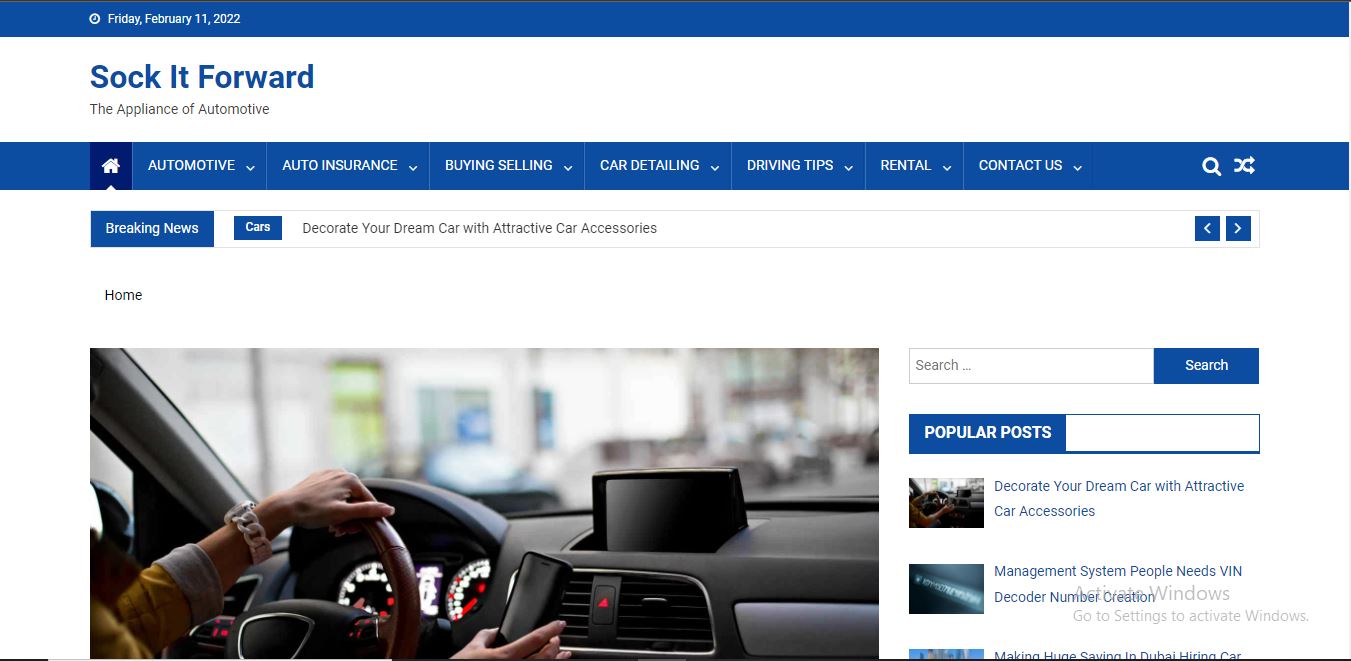Viewport: 1351px width, 661px height.
Task: Open Making Huge Saving In Dubai post link
Action: [x=1118, y=655]
